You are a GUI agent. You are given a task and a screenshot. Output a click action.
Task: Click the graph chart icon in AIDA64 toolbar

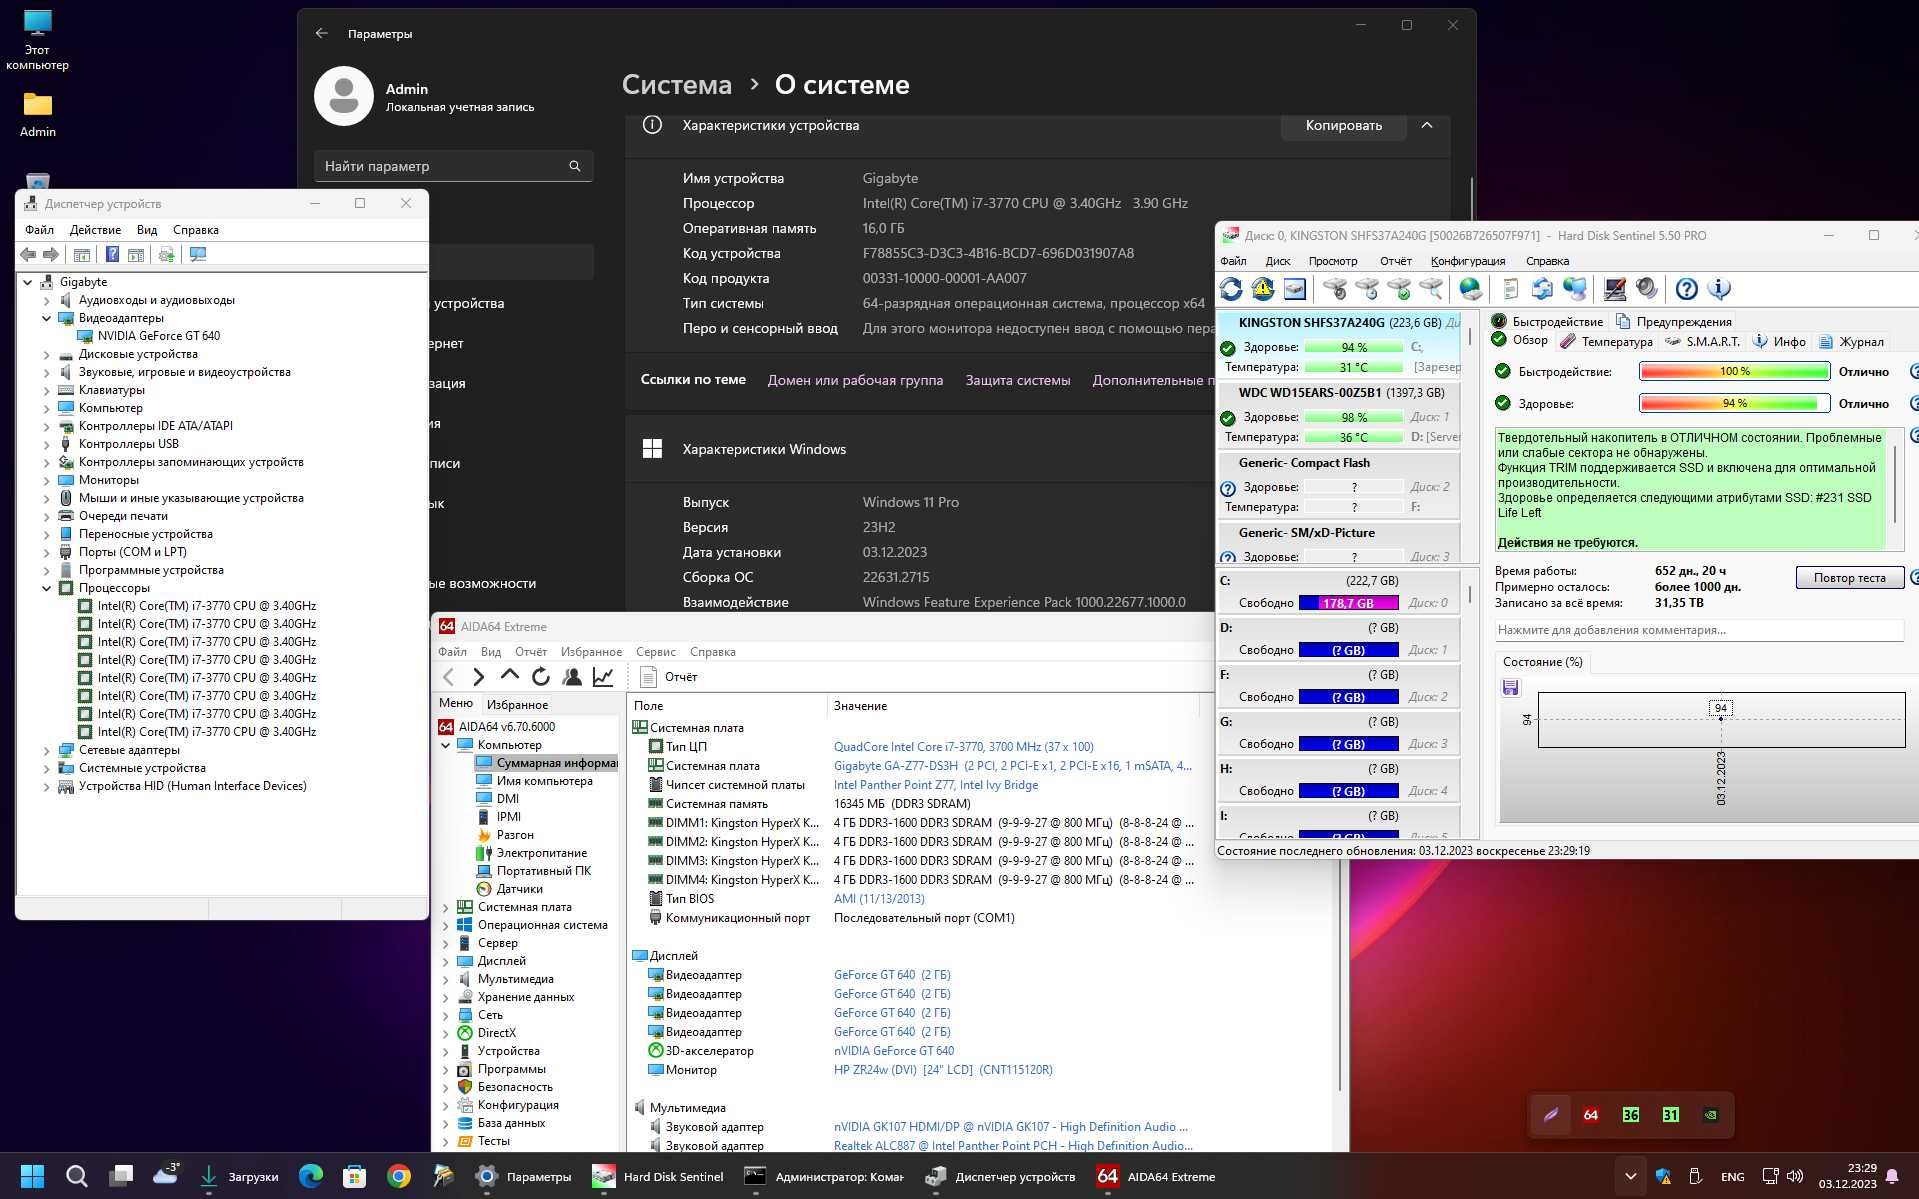pos(603,677)
